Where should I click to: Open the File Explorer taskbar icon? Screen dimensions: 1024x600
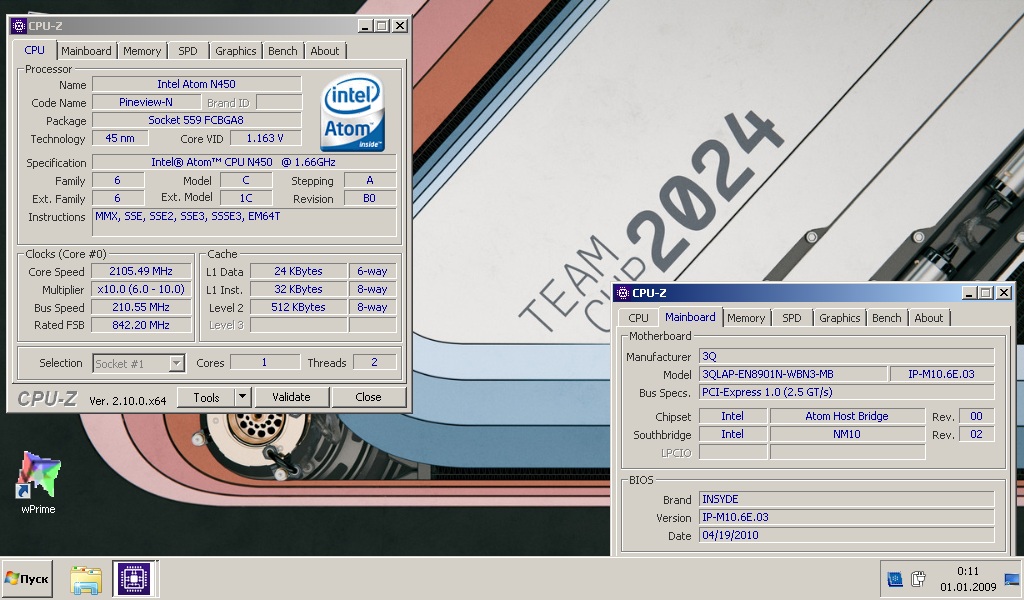[x=86, y=578]
